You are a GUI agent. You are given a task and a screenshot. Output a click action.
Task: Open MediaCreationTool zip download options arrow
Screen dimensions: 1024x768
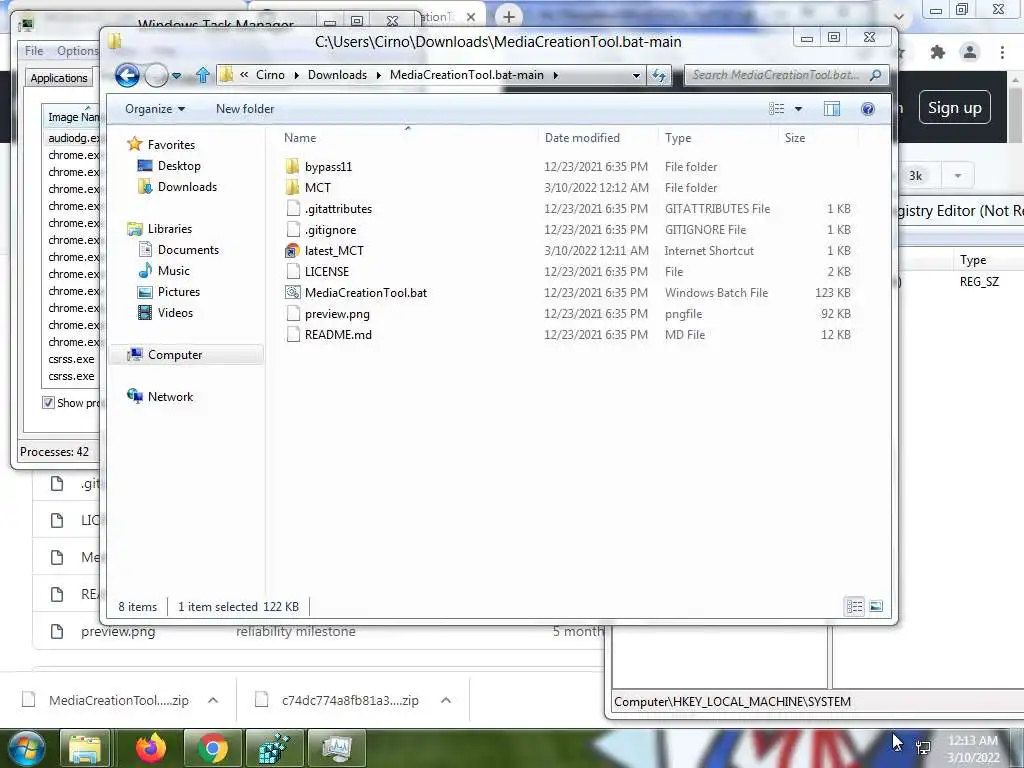[x=213, y=700]
